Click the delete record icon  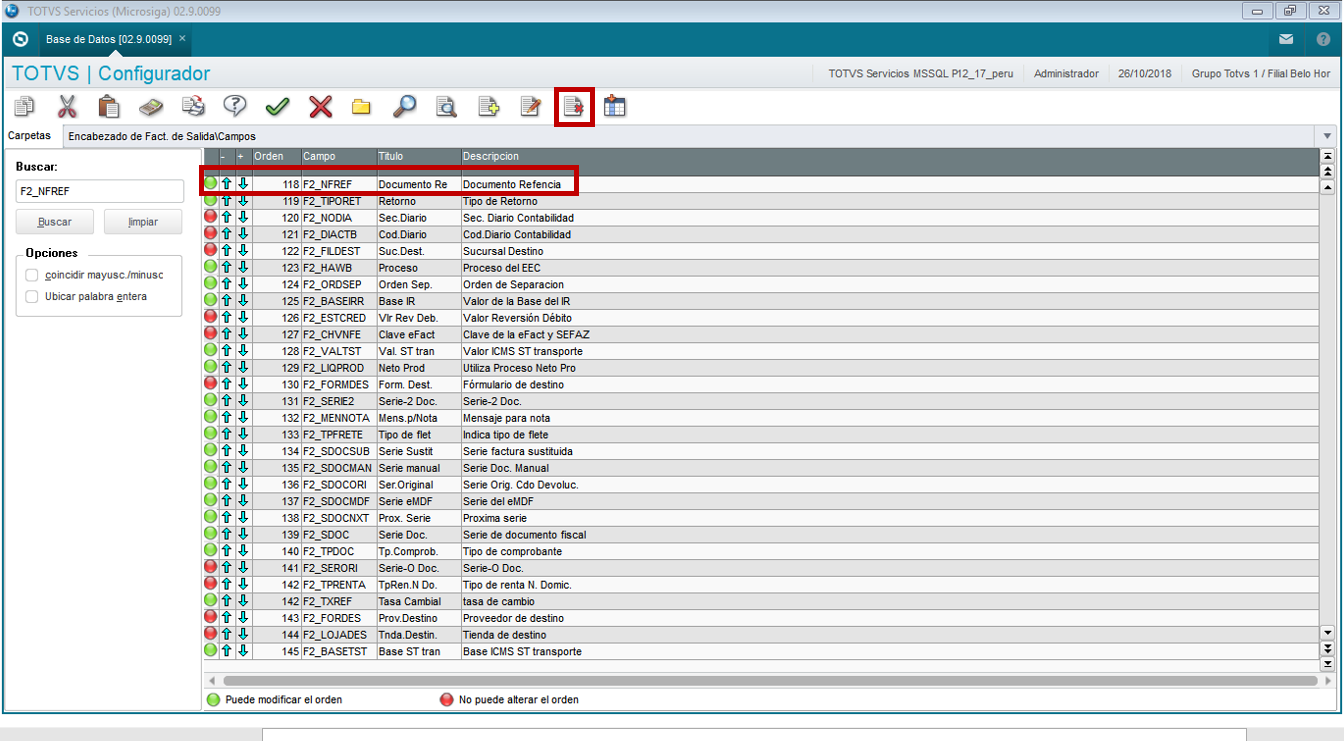tap(574, 106)
